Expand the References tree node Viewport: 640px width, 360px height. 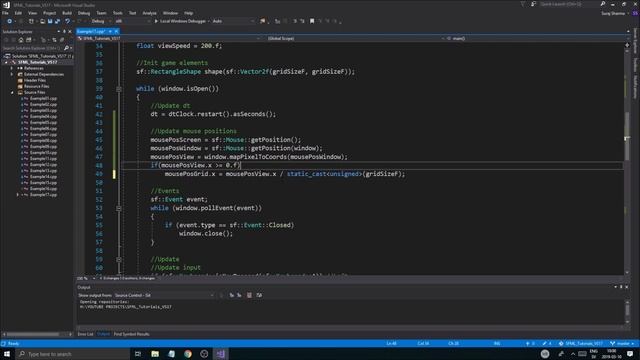coord(12,68)
